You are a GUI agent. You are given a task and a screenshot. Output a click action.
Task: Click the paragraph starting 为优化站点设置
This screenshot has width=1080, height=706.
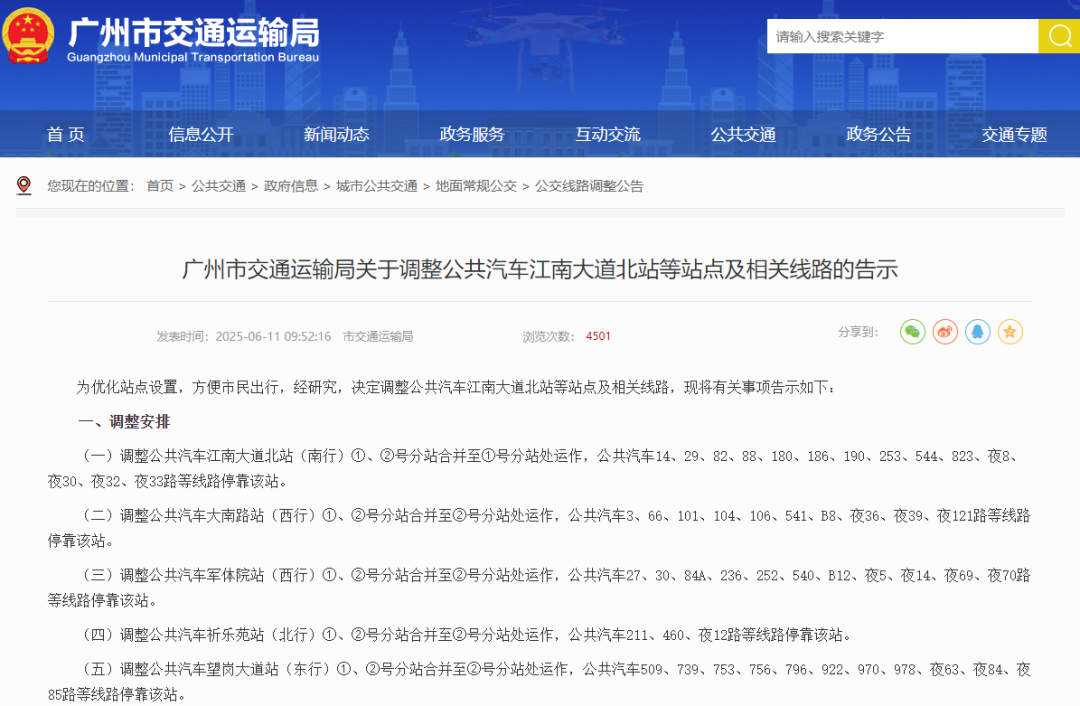click(x=456, y=387)
